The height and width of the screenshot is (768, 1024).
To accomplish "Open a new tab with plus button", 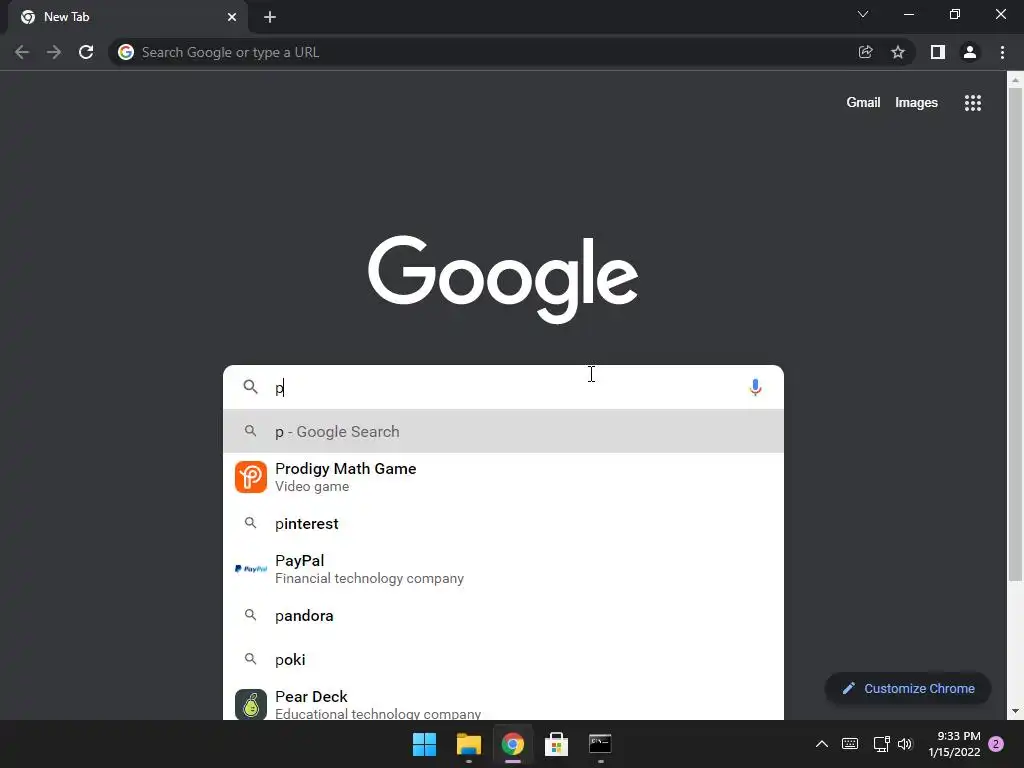I will coord(270,17).
